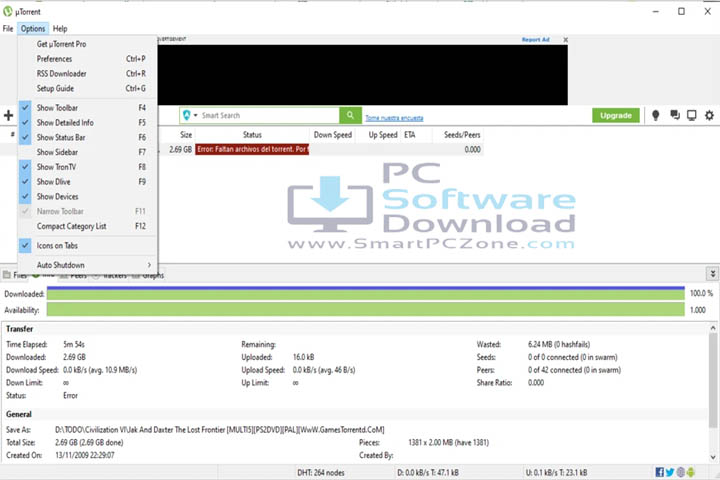Toggle the Show Toolbar option
The image size is (720, 480).
point(88,107)
